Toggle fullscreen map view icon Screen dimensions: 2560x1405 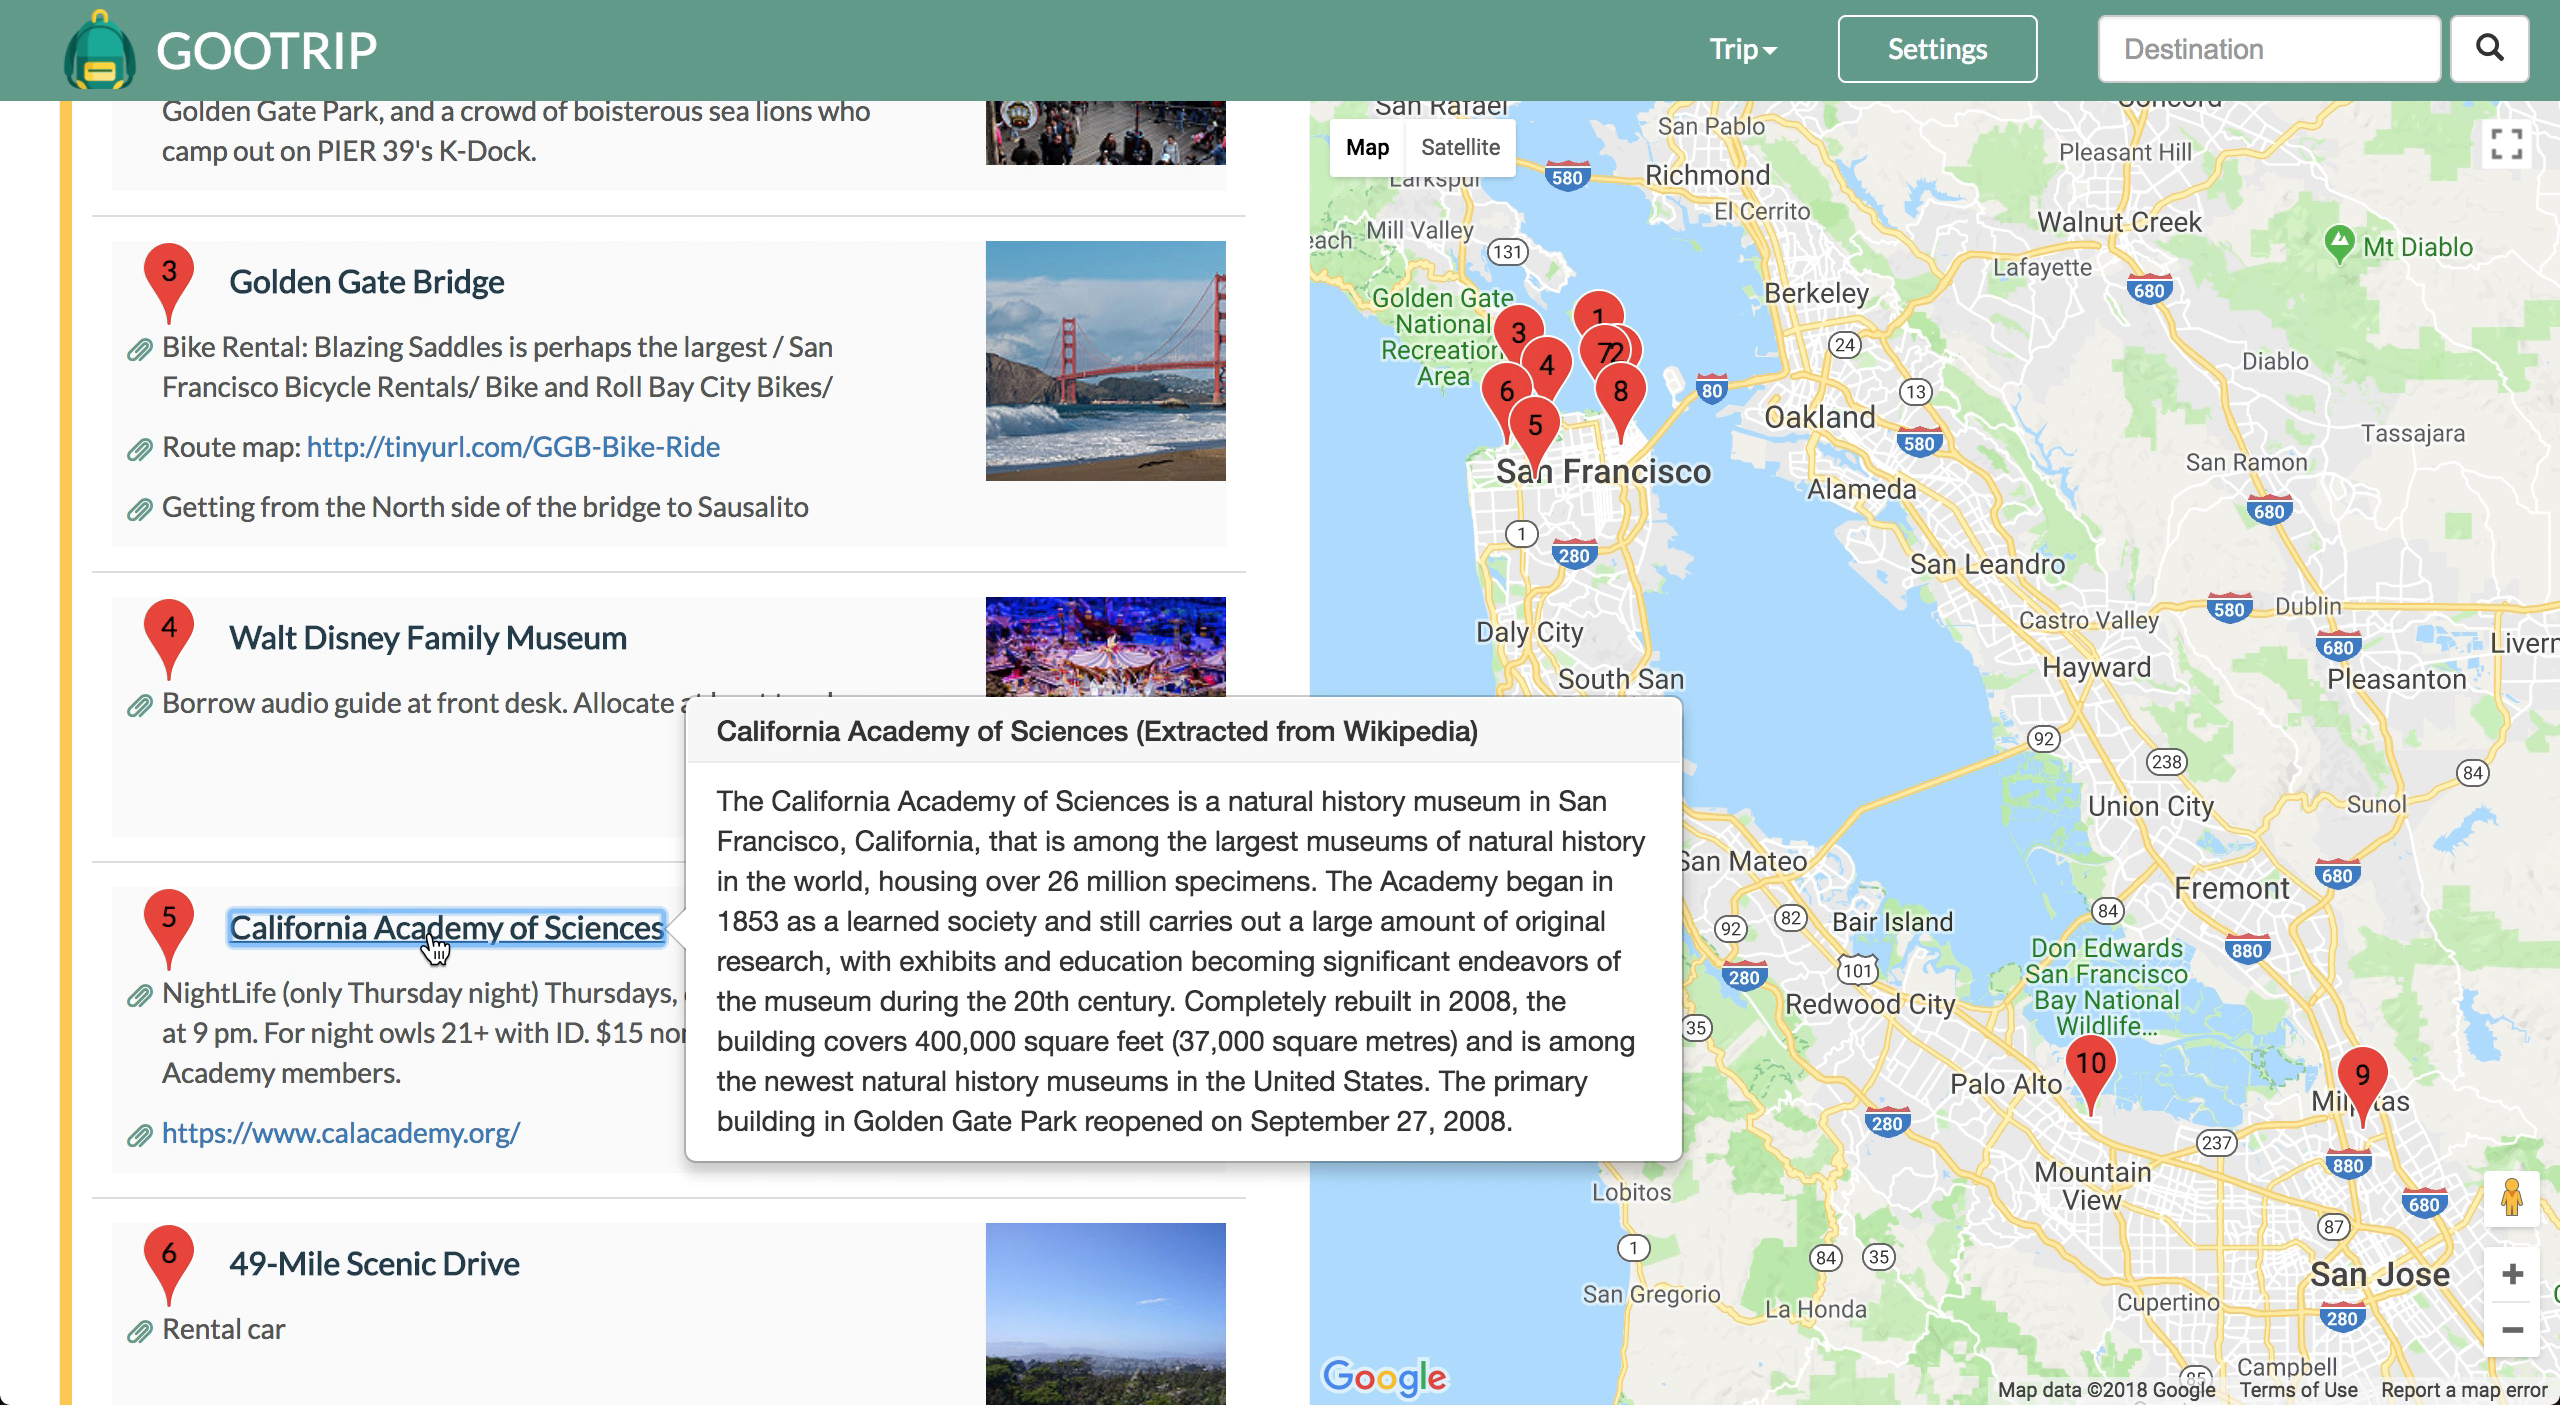point(2506,145)
